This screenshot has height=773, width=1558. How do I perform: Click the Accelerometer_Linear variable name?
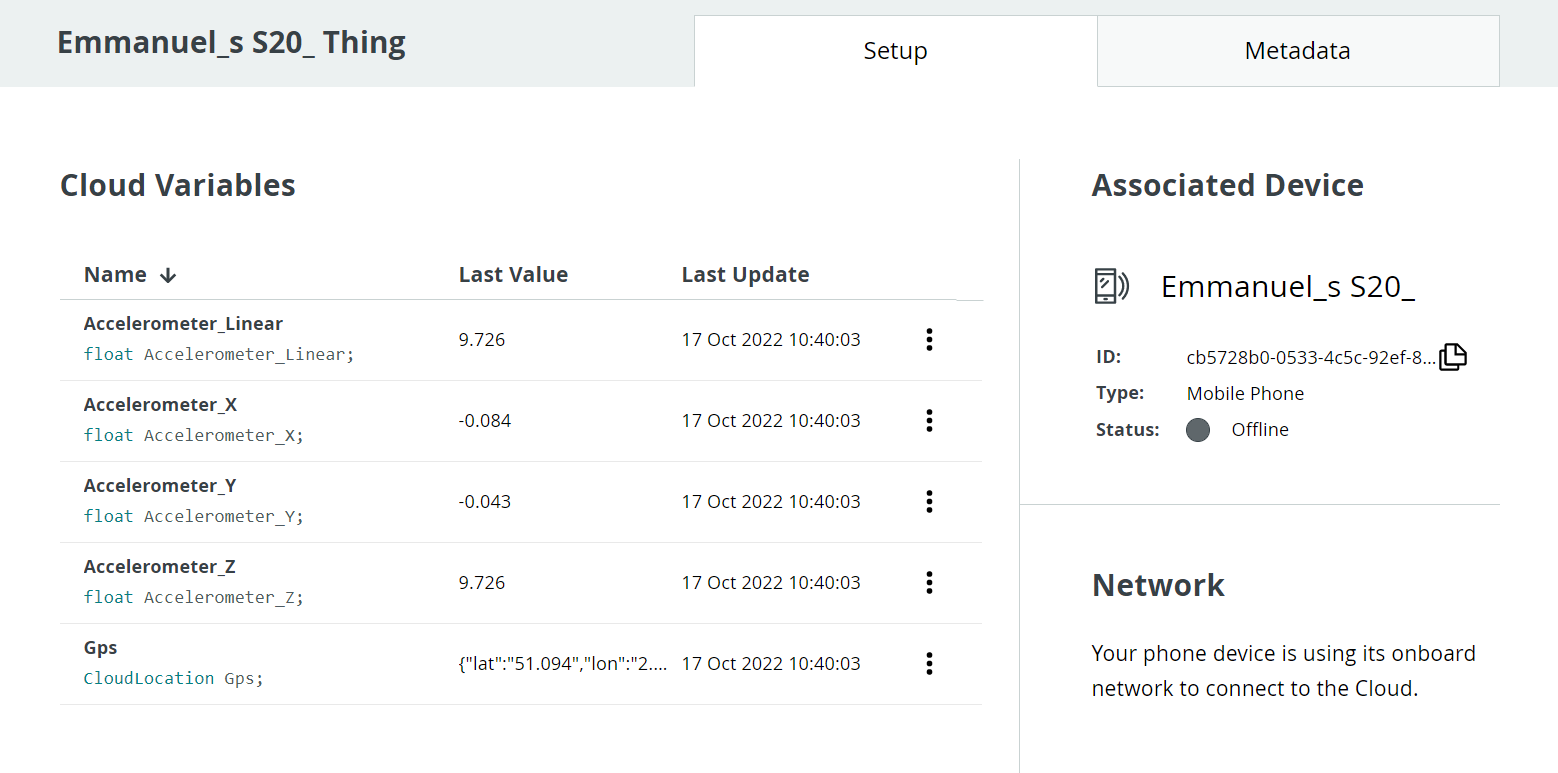(183, 324)
